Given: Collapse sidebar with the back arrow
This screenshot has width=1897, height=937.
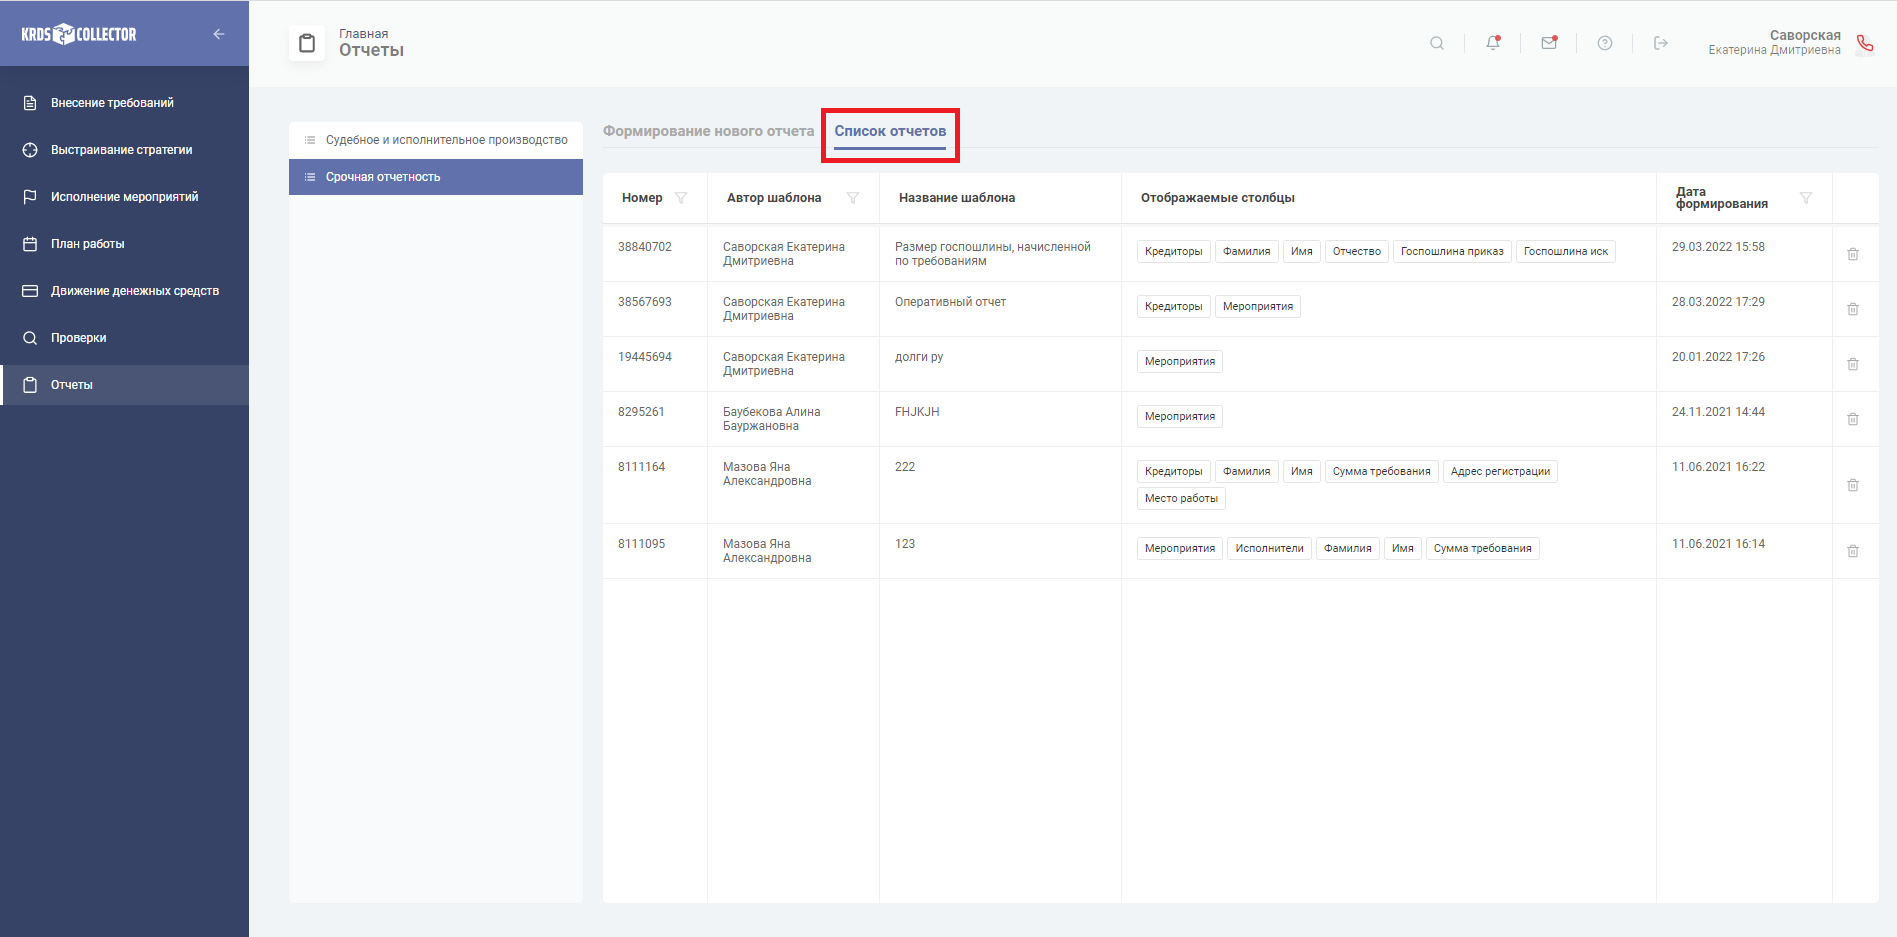Looking at the screenshot, I should pyautogui.click(x=218, y=34).
